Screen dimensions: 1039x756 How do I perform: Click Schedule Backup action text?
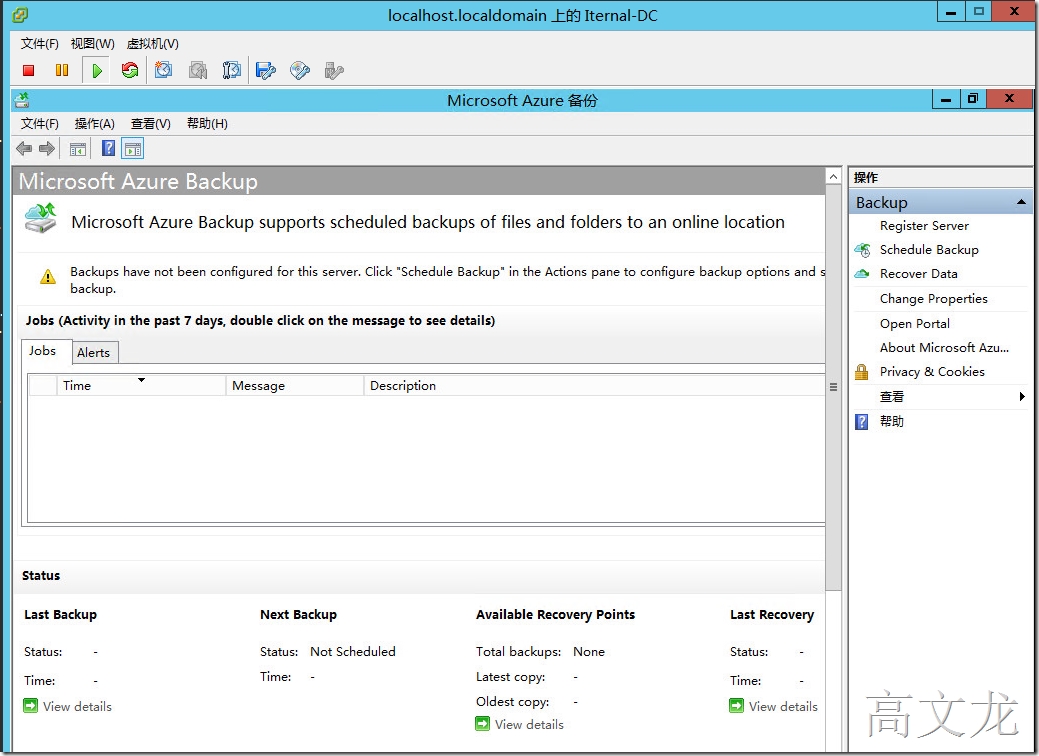(x=929, y=250)
